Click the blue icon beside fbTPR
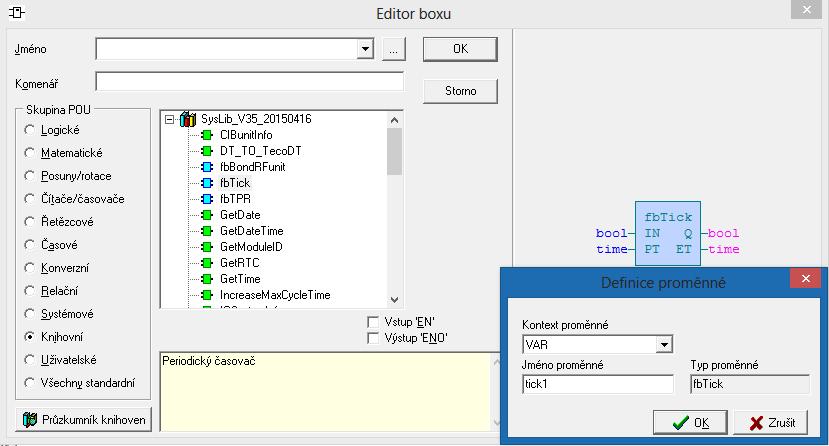 (x=207, y=199)
